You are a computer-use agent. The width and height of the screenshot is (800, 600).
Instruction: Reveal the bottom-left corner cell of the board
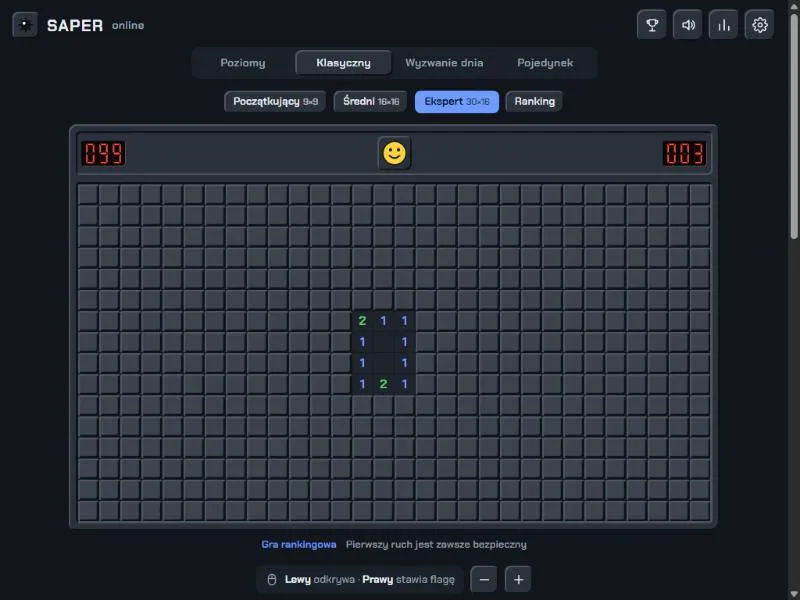point(88,511)
